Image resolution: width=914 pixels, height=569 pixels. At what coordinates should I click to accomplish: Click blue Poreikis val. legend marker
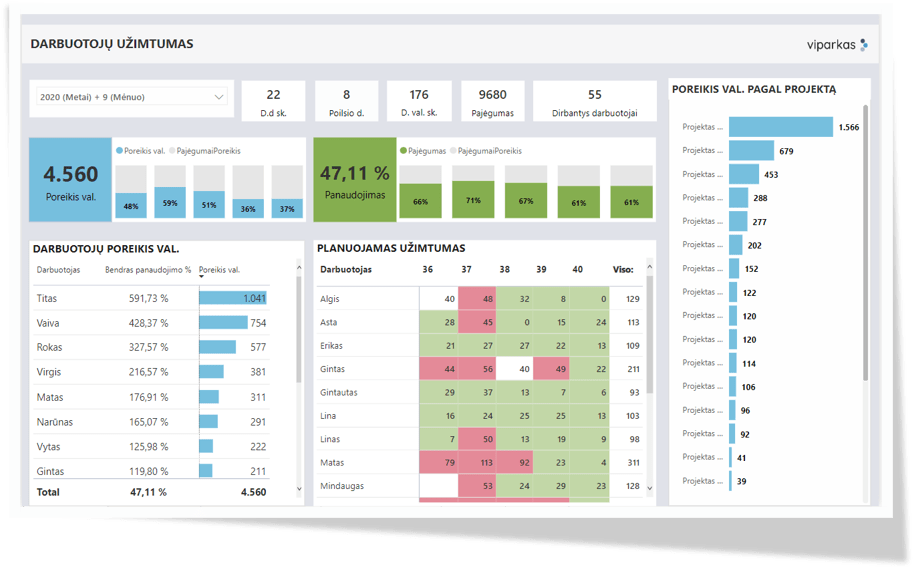pos(120,151)
